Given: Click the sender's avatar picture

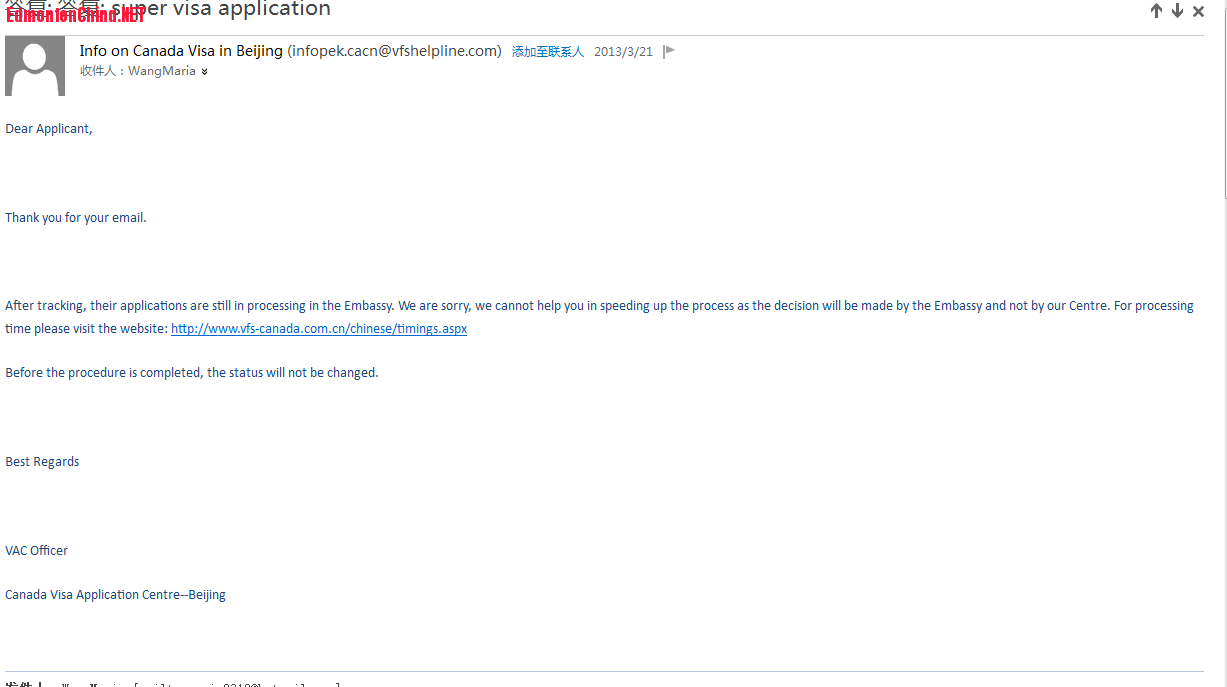Looking at the screenshot, I should [x=35, y=66].
